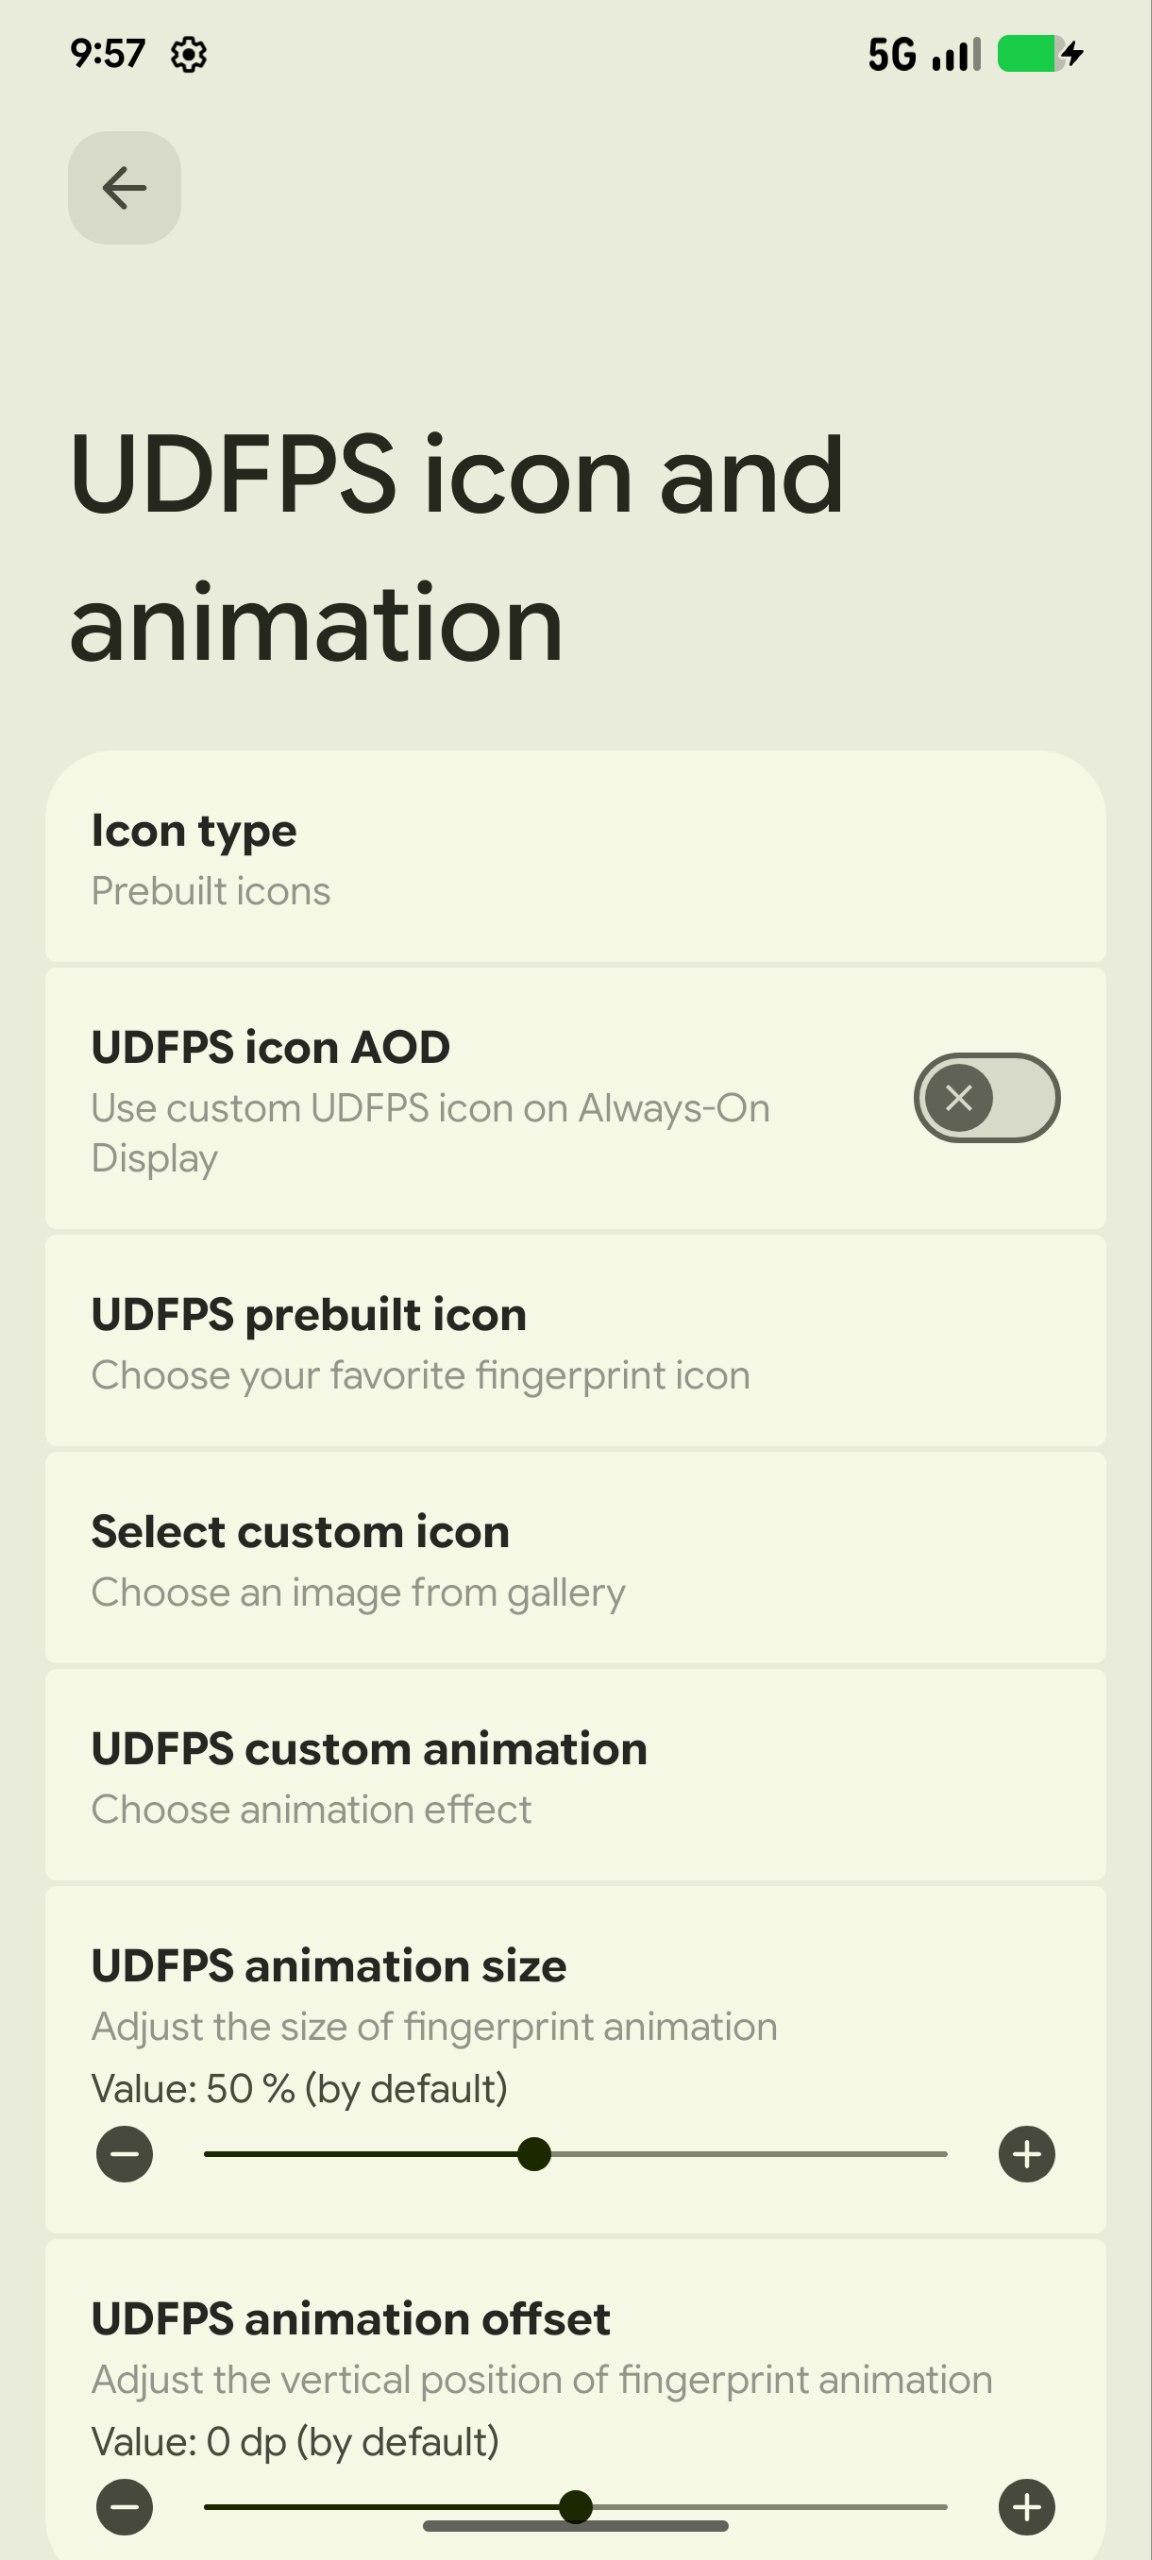Click the animation offset slider thumb
Screen dimensions: 1152x2560
(576, 2507)
